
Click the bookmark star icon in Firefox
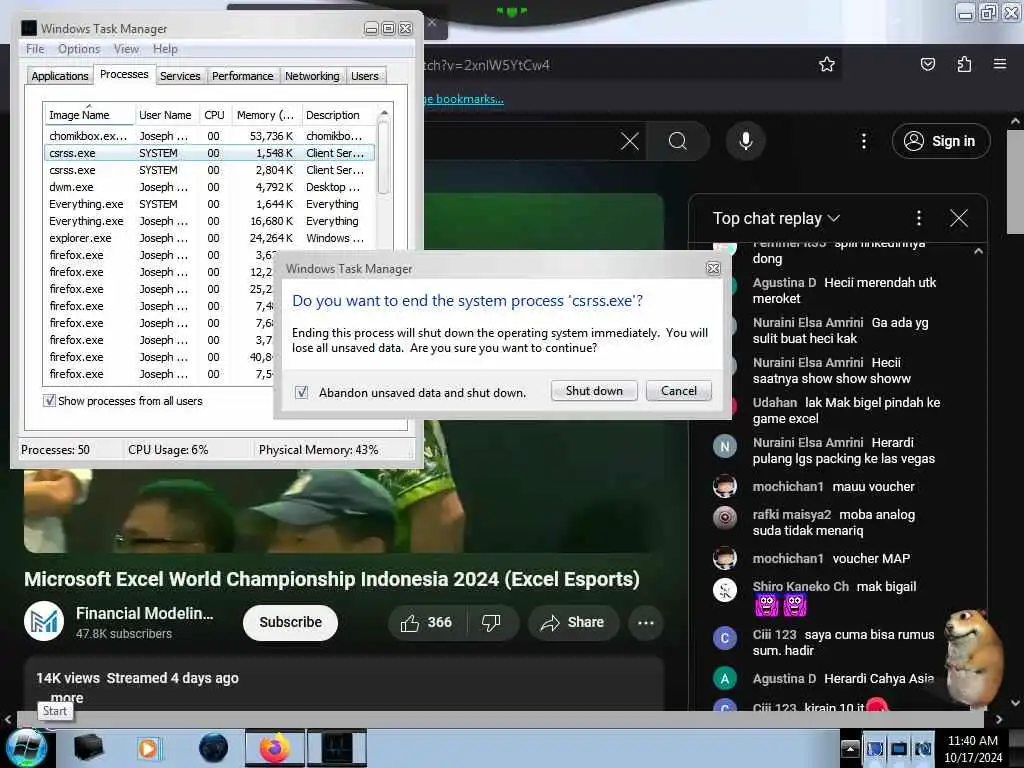[827, 64]
